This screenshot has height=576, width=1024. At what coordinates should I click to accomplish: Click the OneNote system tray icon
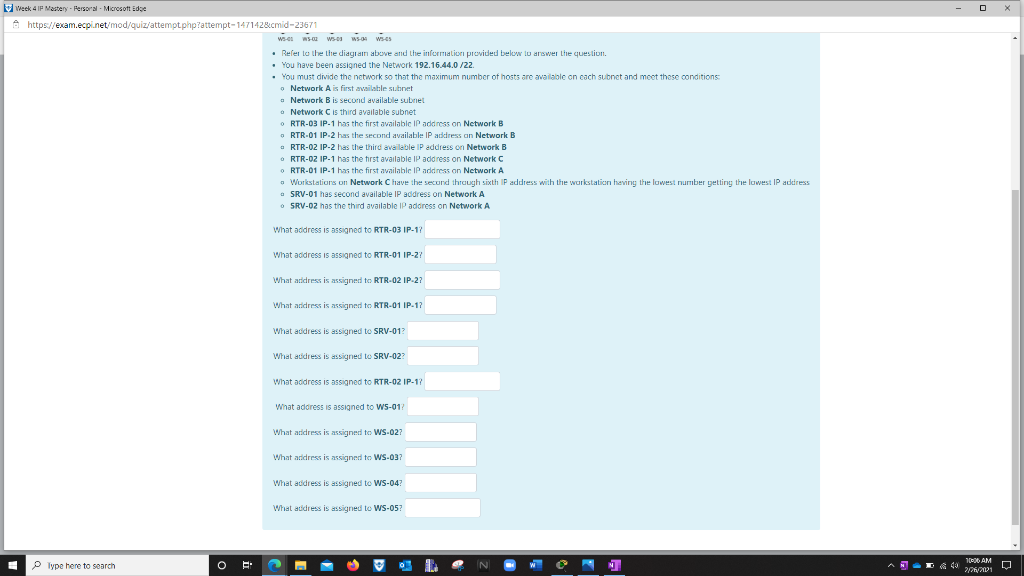(904, 566)
